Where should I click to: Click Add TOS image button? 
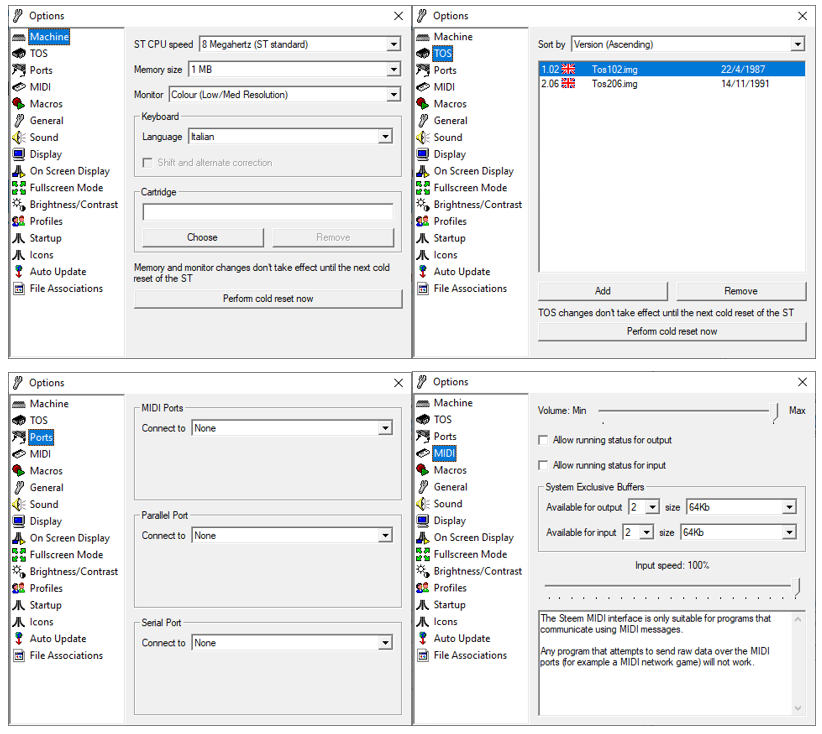(x=602, y=291)
